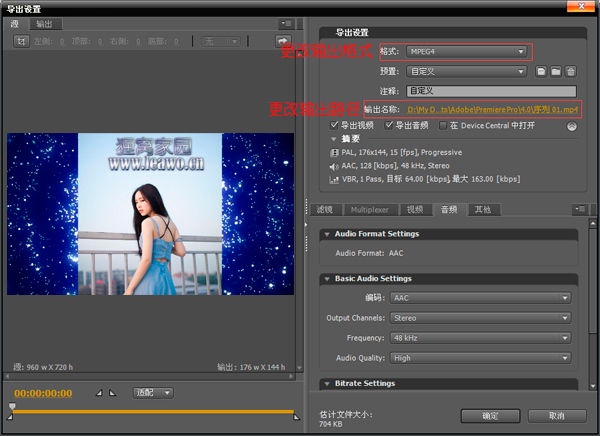Click the timeline out point handle
The height and width of the screenshot is (436, 600).
[296, 416]
